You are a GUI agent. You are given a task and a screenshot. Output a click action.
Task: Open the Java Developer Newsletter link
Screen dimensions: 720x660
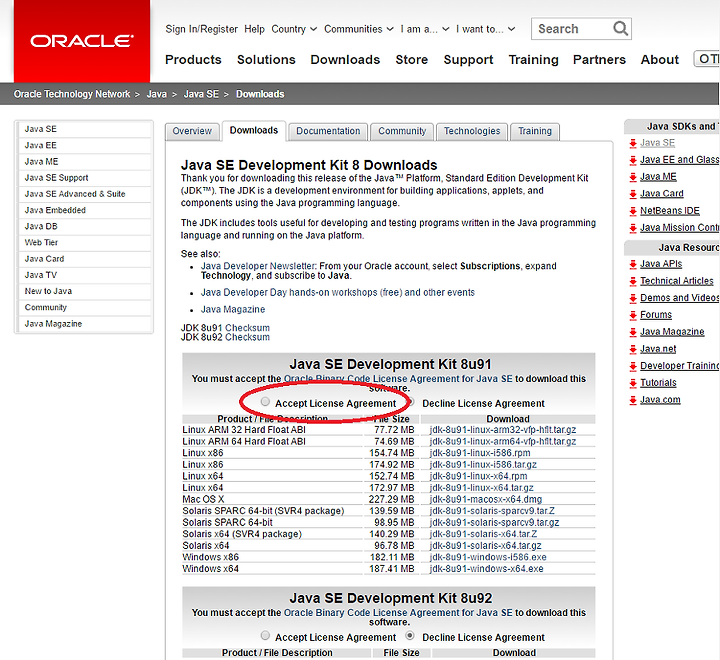tap(258, 266)
